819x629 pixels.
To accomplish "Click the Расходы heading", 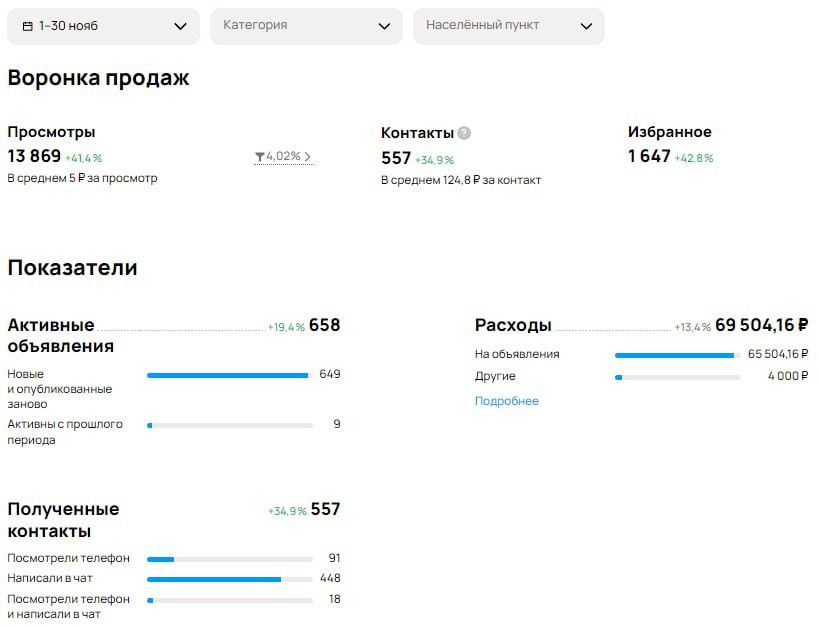I will 513,325.
